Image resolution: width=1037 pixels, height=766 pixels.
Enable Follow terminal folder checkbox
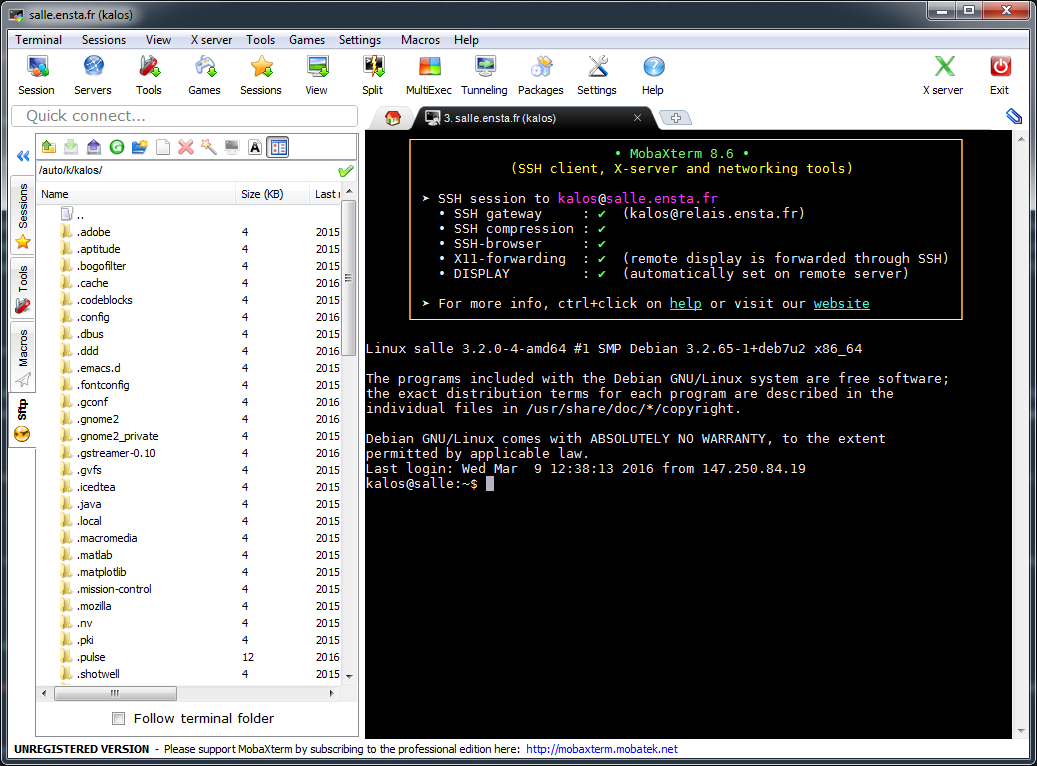coord(118,718)
